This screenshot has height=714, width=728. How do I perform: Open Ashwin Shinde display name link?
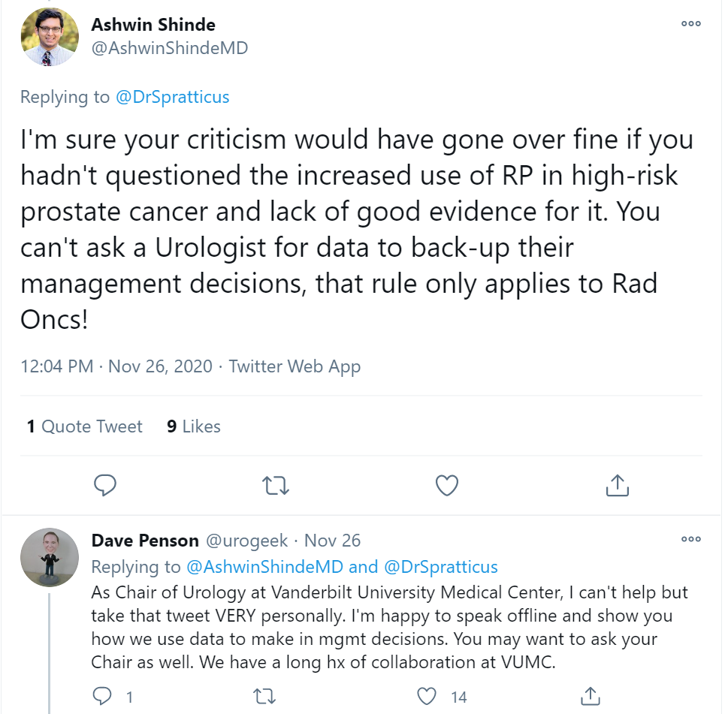(x=153, y=24)
